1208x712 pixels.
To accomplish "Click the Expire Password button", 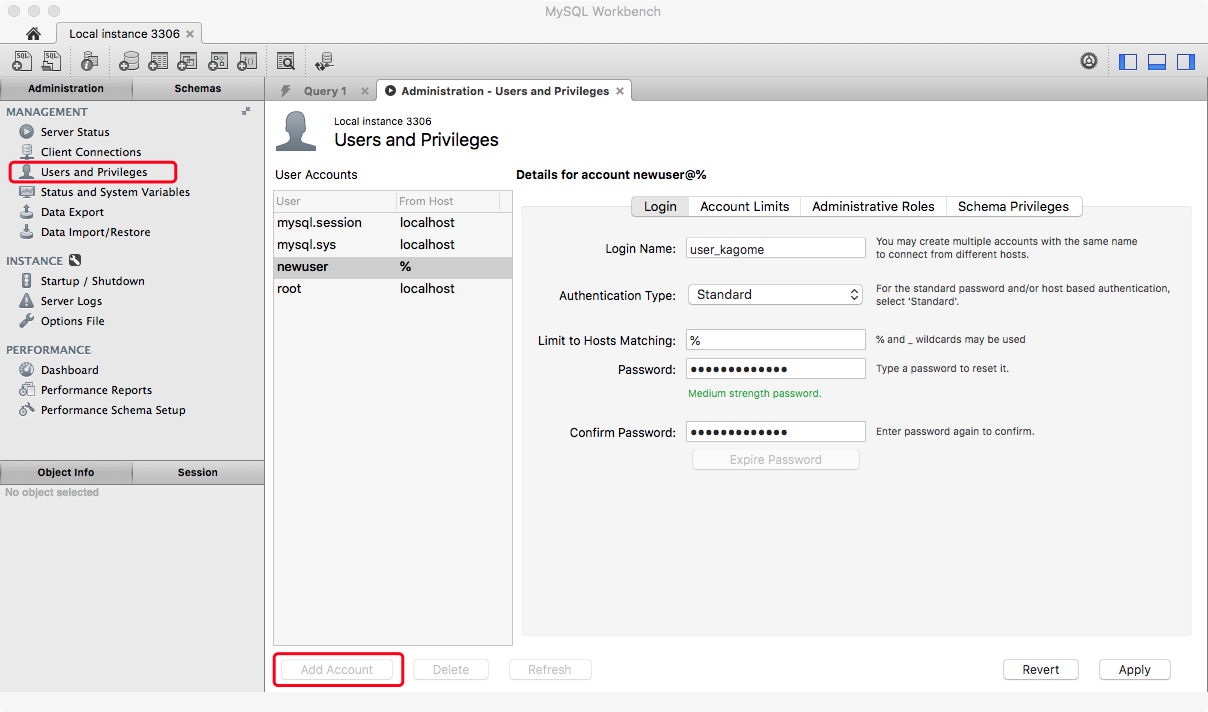I will coord(776,460).
